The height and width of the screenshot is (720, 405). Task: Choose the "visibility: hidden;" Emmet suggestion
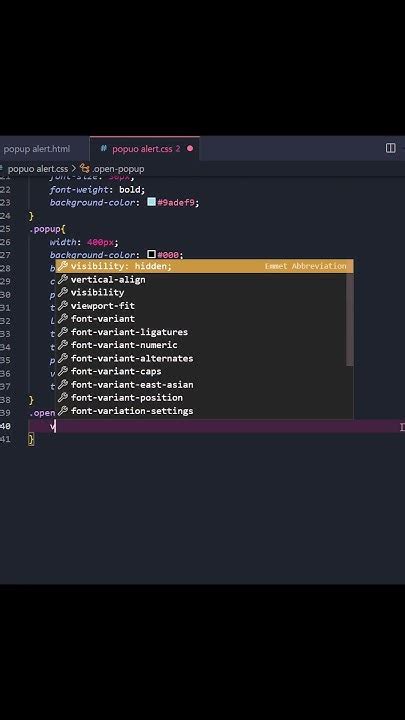click(204, 266)
